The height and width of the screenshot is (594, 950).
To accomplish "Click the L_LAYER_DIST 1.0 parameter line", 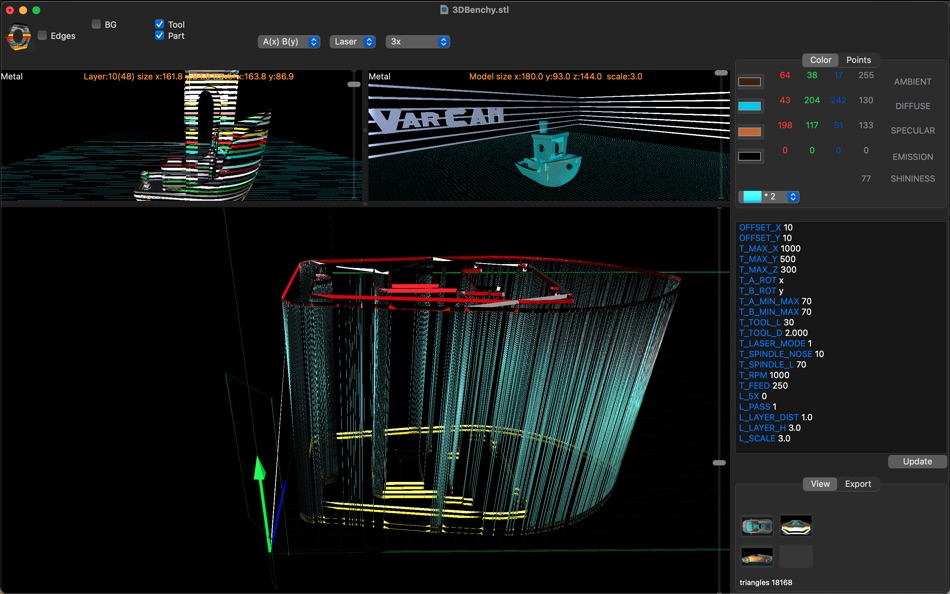I will tap(776, 417).
